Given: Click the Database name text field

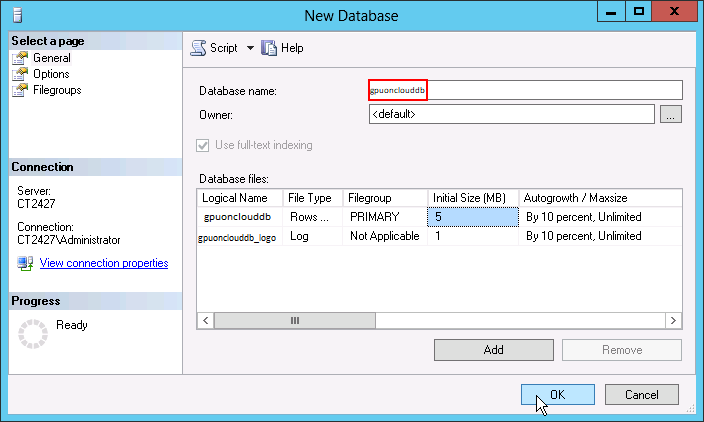Looking at the screenshot, I should 525,90.
